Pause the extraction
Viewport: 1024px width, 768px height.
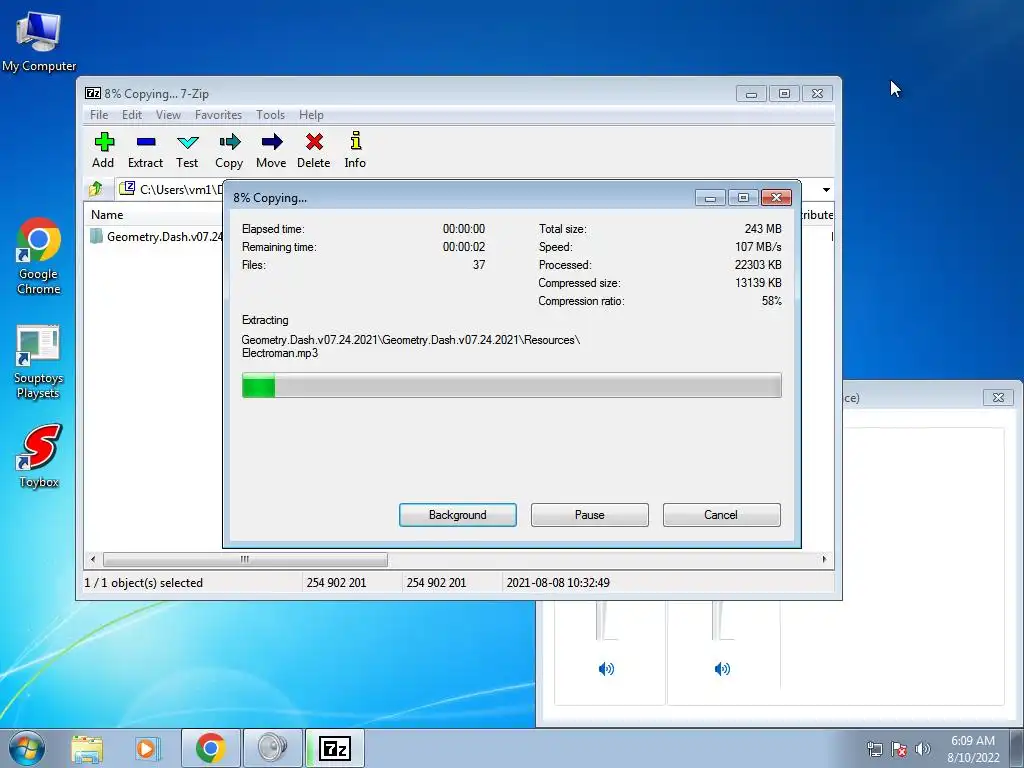pos(590,515)
